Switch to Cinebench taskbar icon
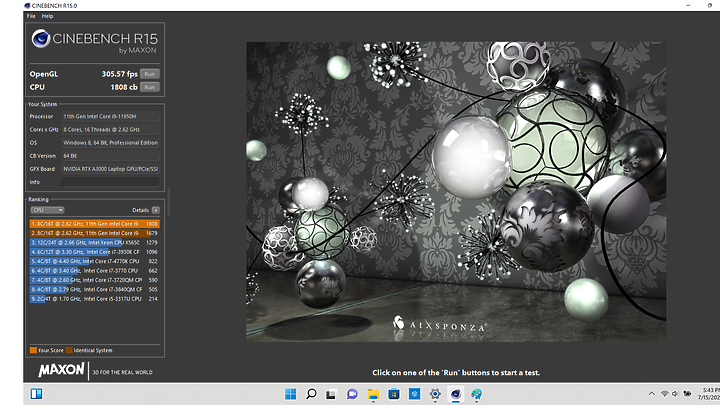720x405 pixels. 456,394
